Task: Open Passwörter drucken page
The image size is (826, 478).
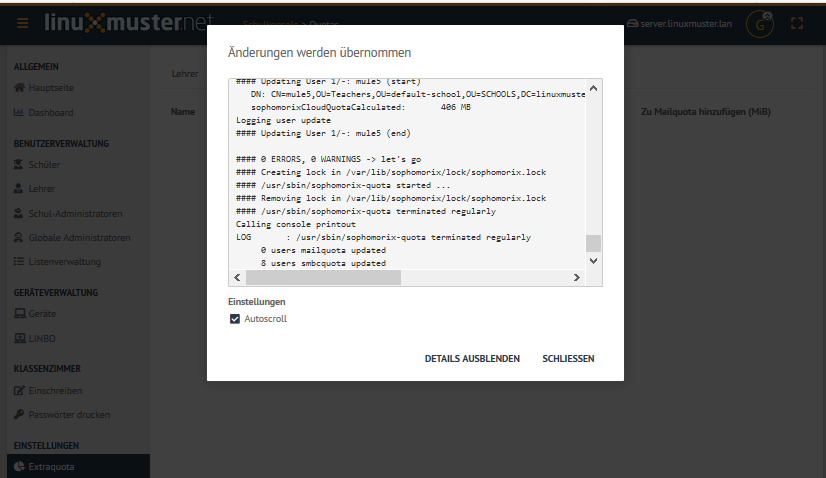Action: tap(69, 414)
